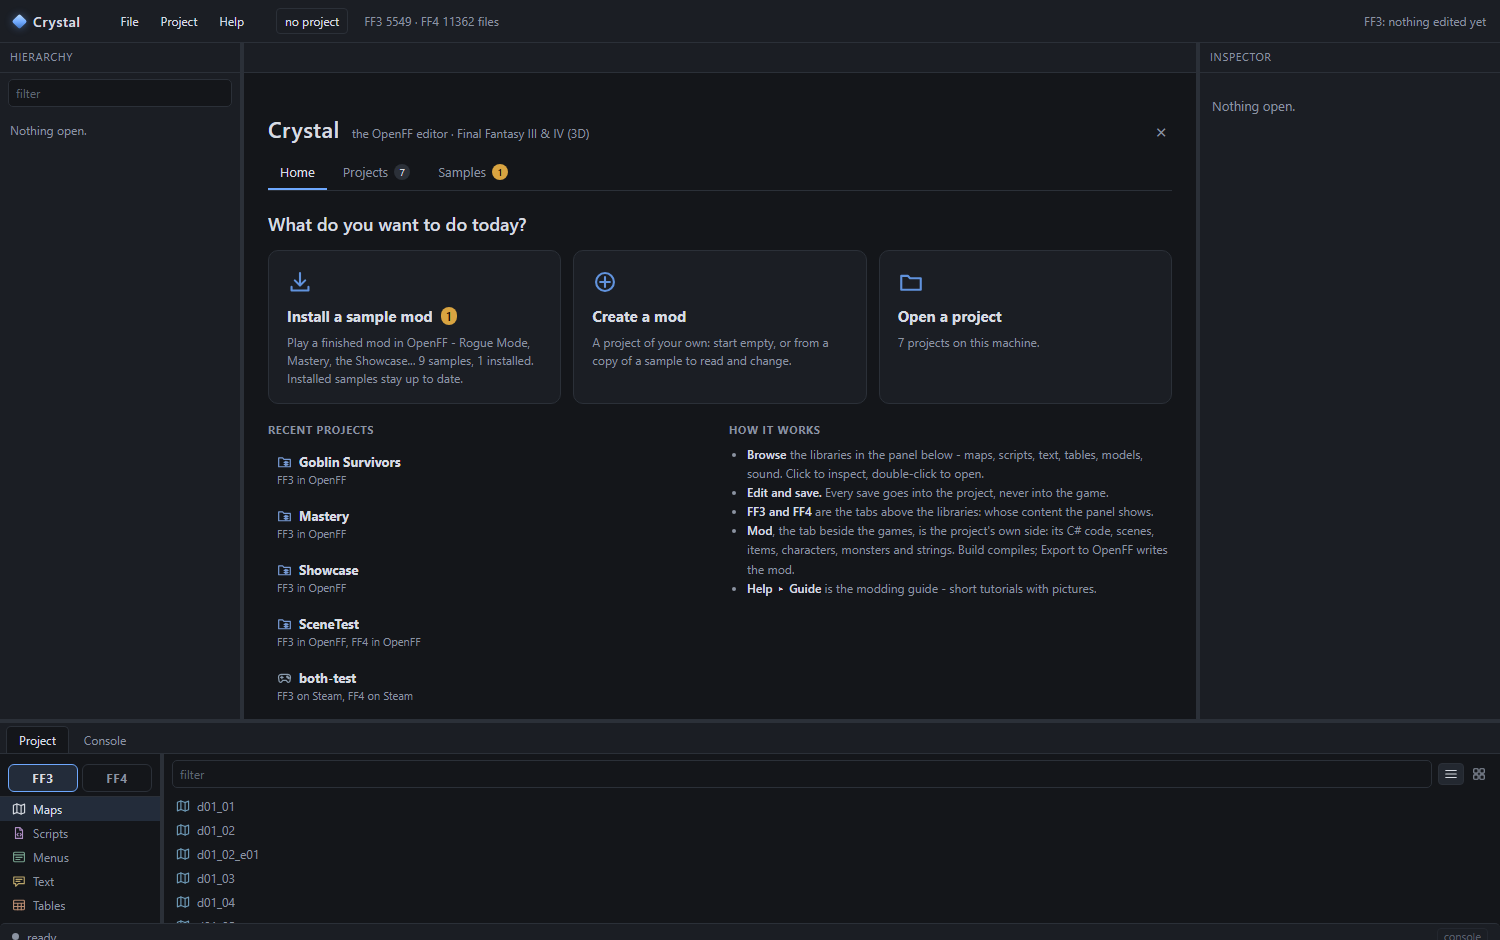Click the gamepad icon beside both-test
The height and width of the screenshot is (940, 1500).
285,678
